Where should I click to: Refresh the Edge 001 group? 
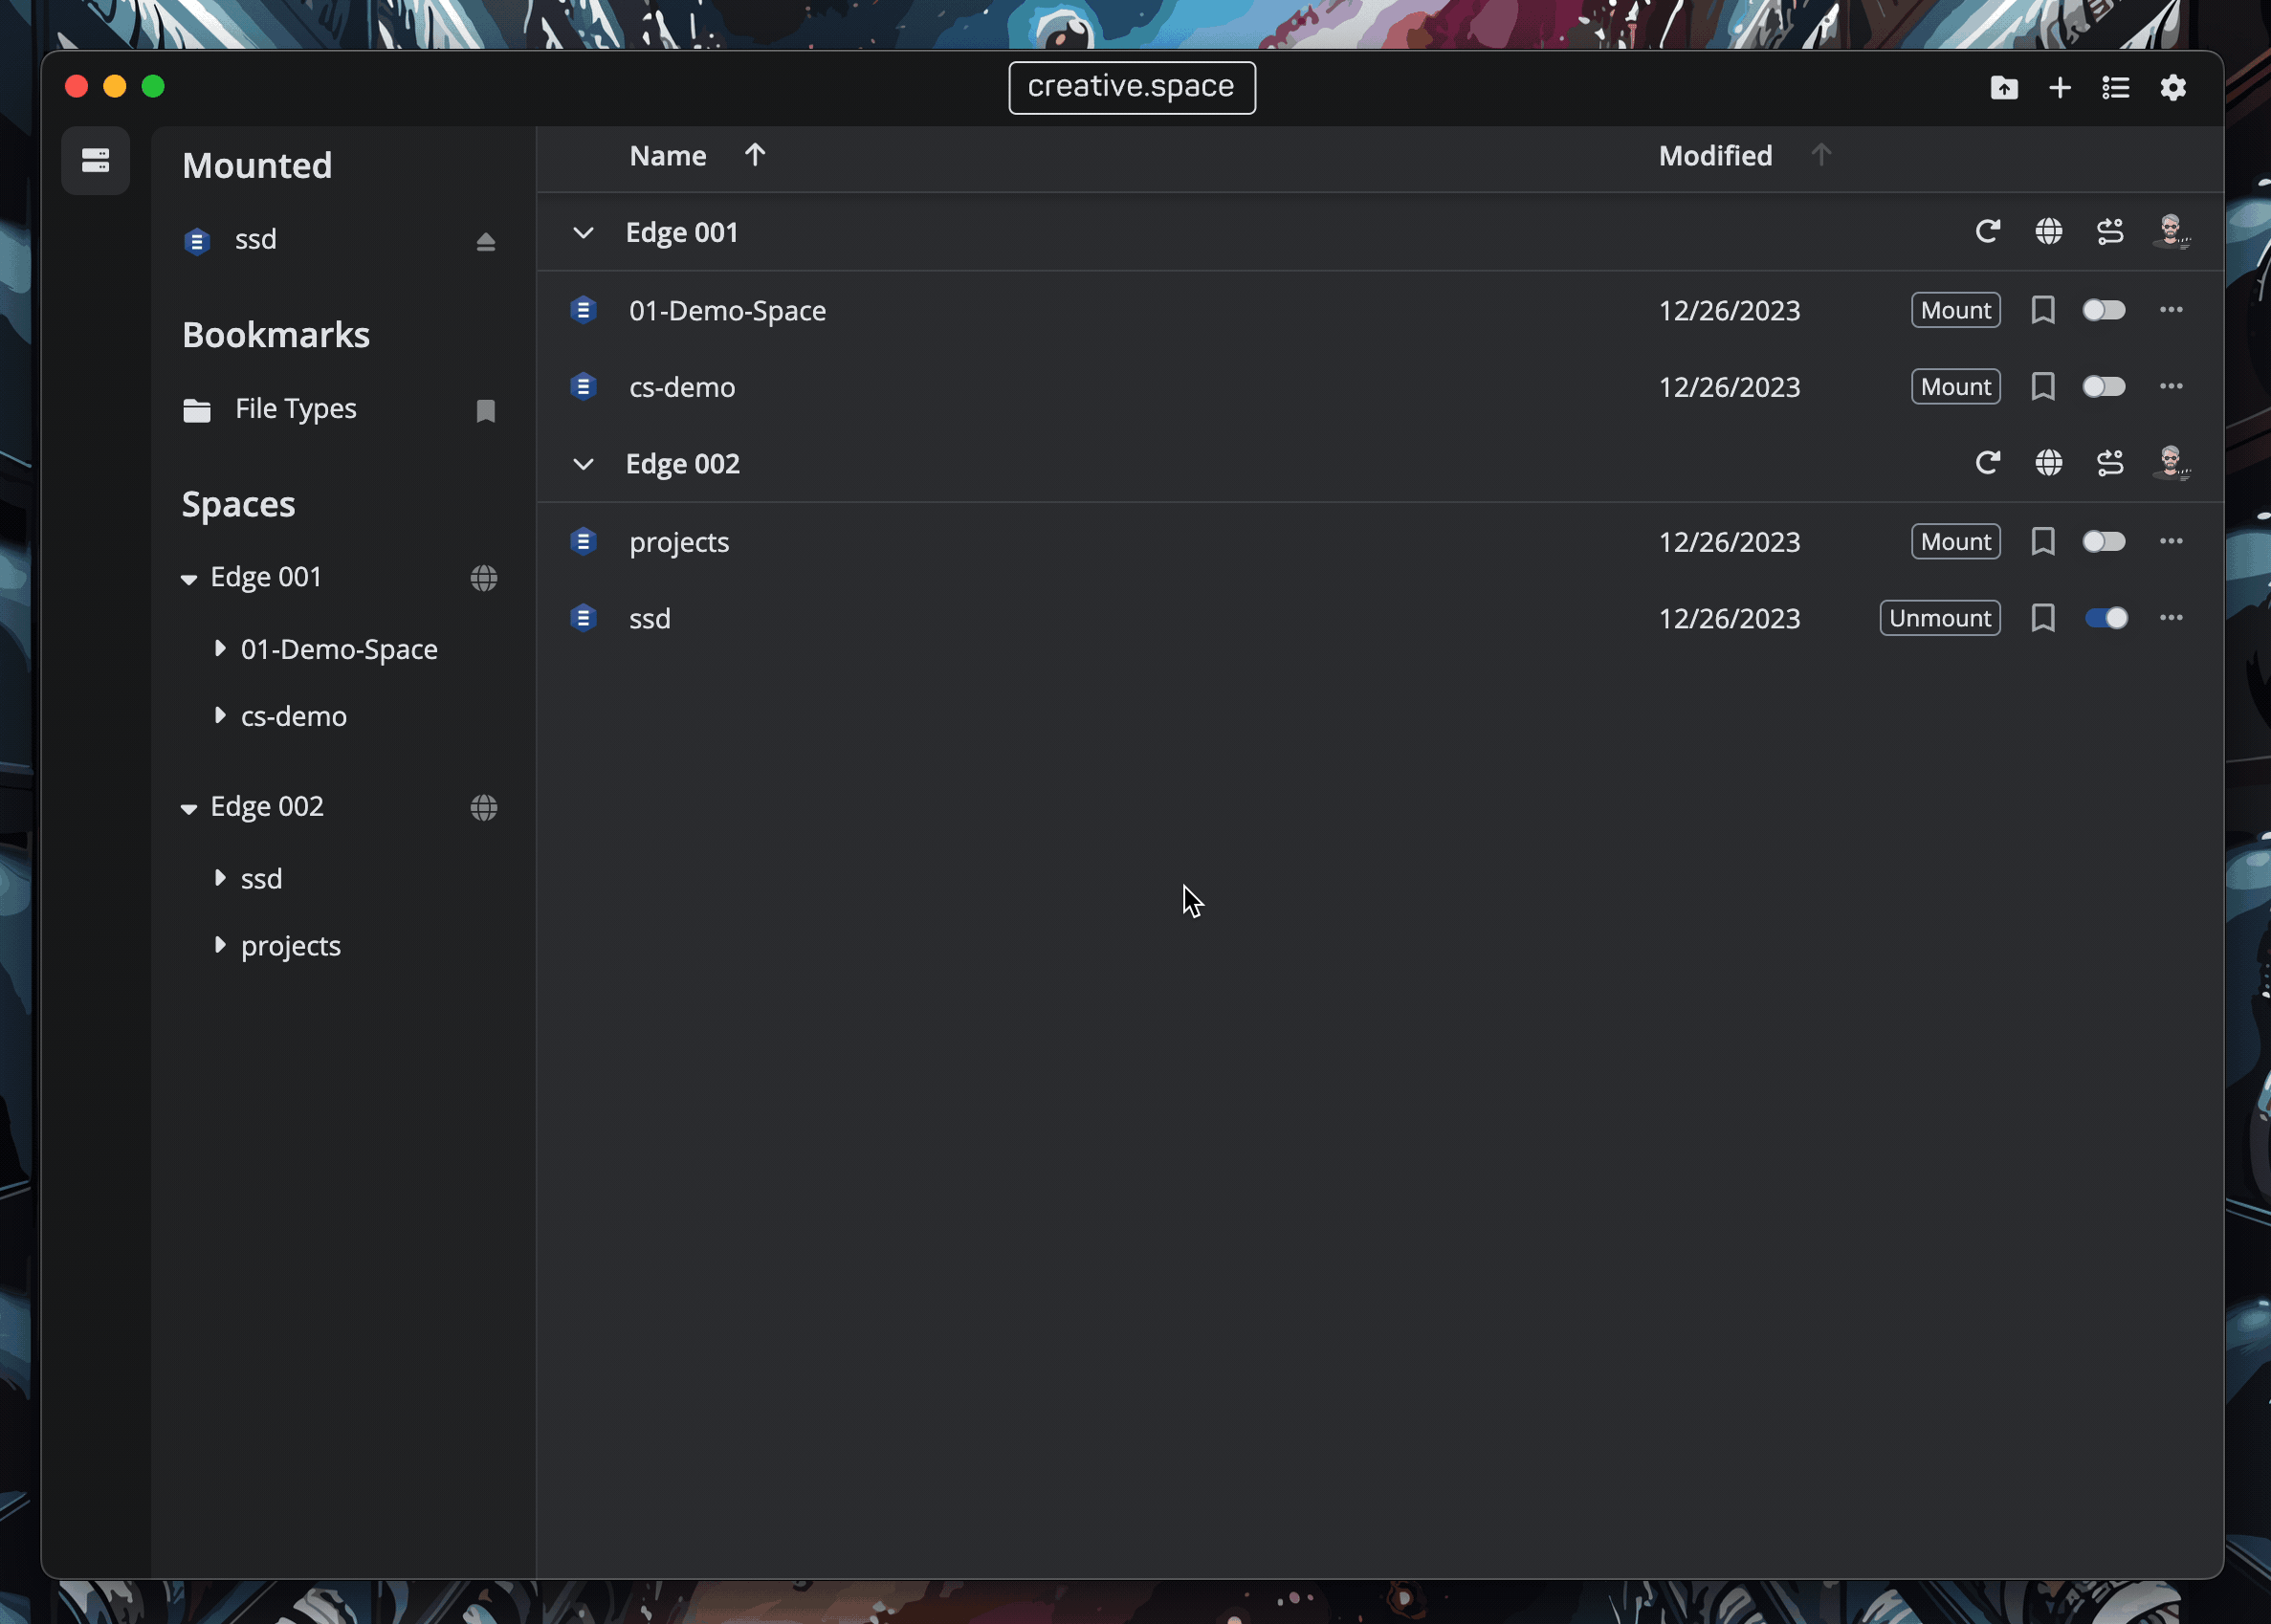(1987, 231)
